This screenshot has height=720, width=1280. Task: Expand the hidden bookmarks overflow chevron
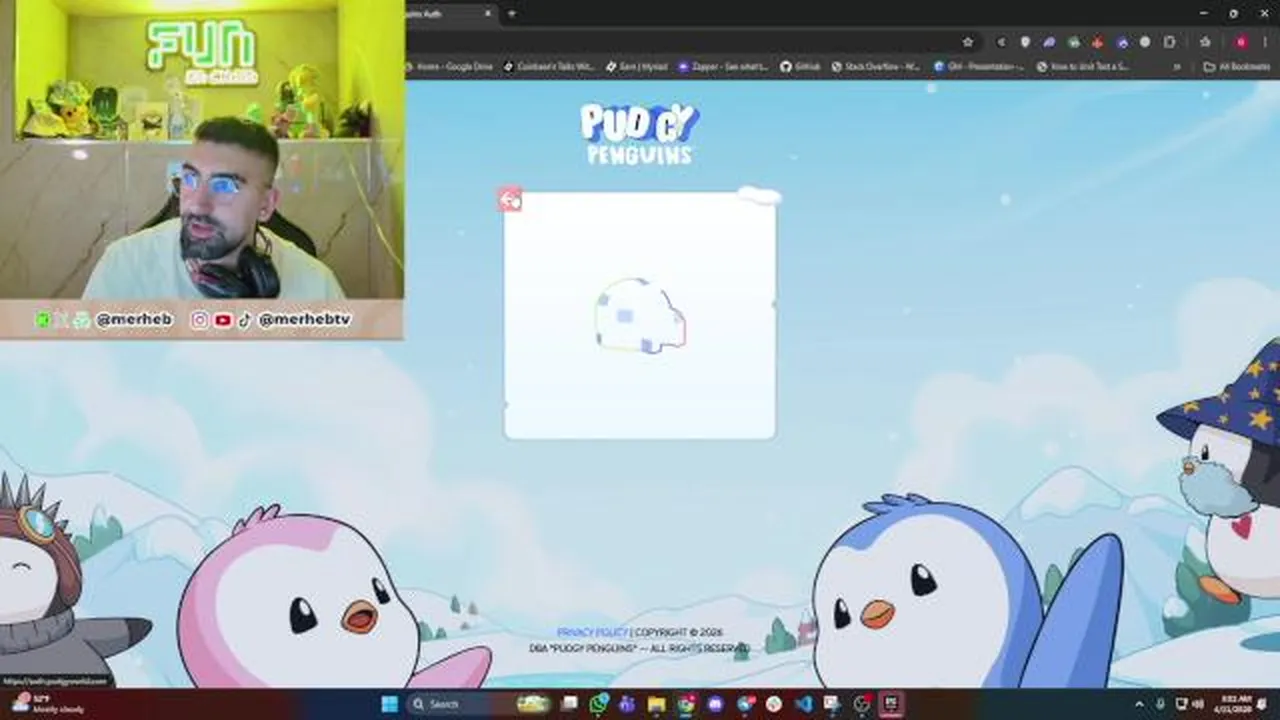coord(1177,67)
